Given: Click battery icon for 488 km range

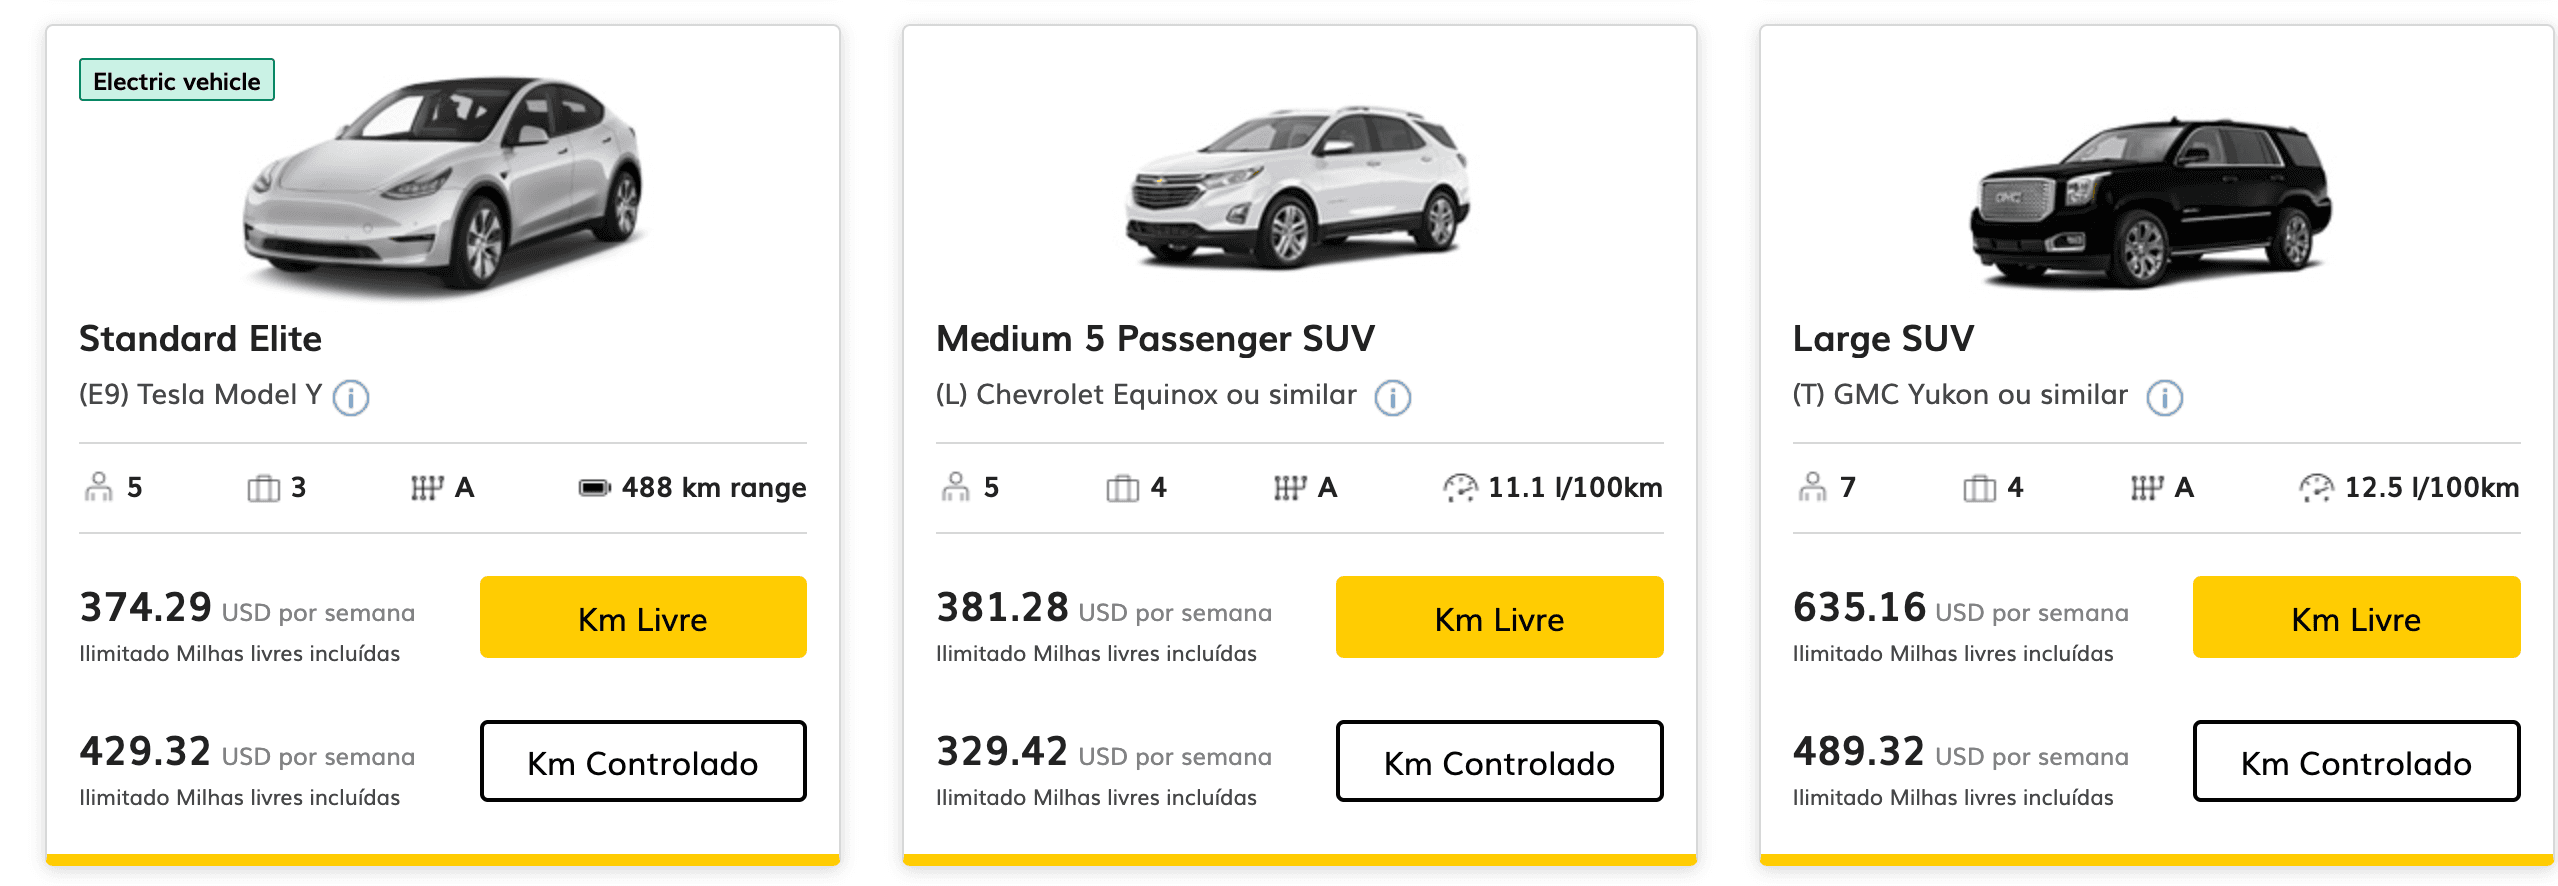Looking at the screenshot, I should pyautogui.click(x=594, y=488).
